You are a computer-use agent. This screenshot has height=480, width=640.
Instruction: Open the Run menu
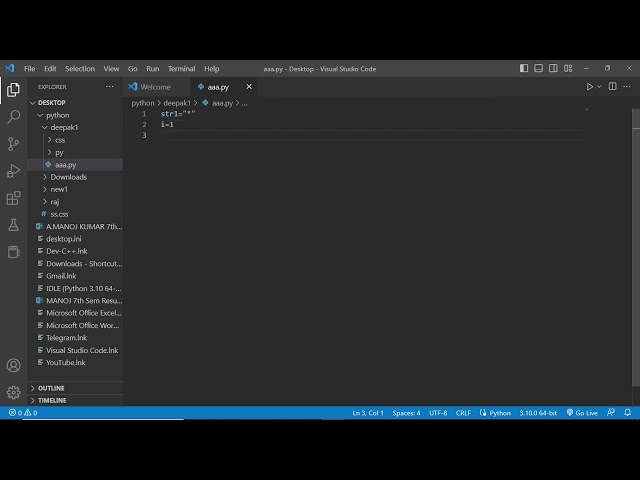tap(153, 69)
